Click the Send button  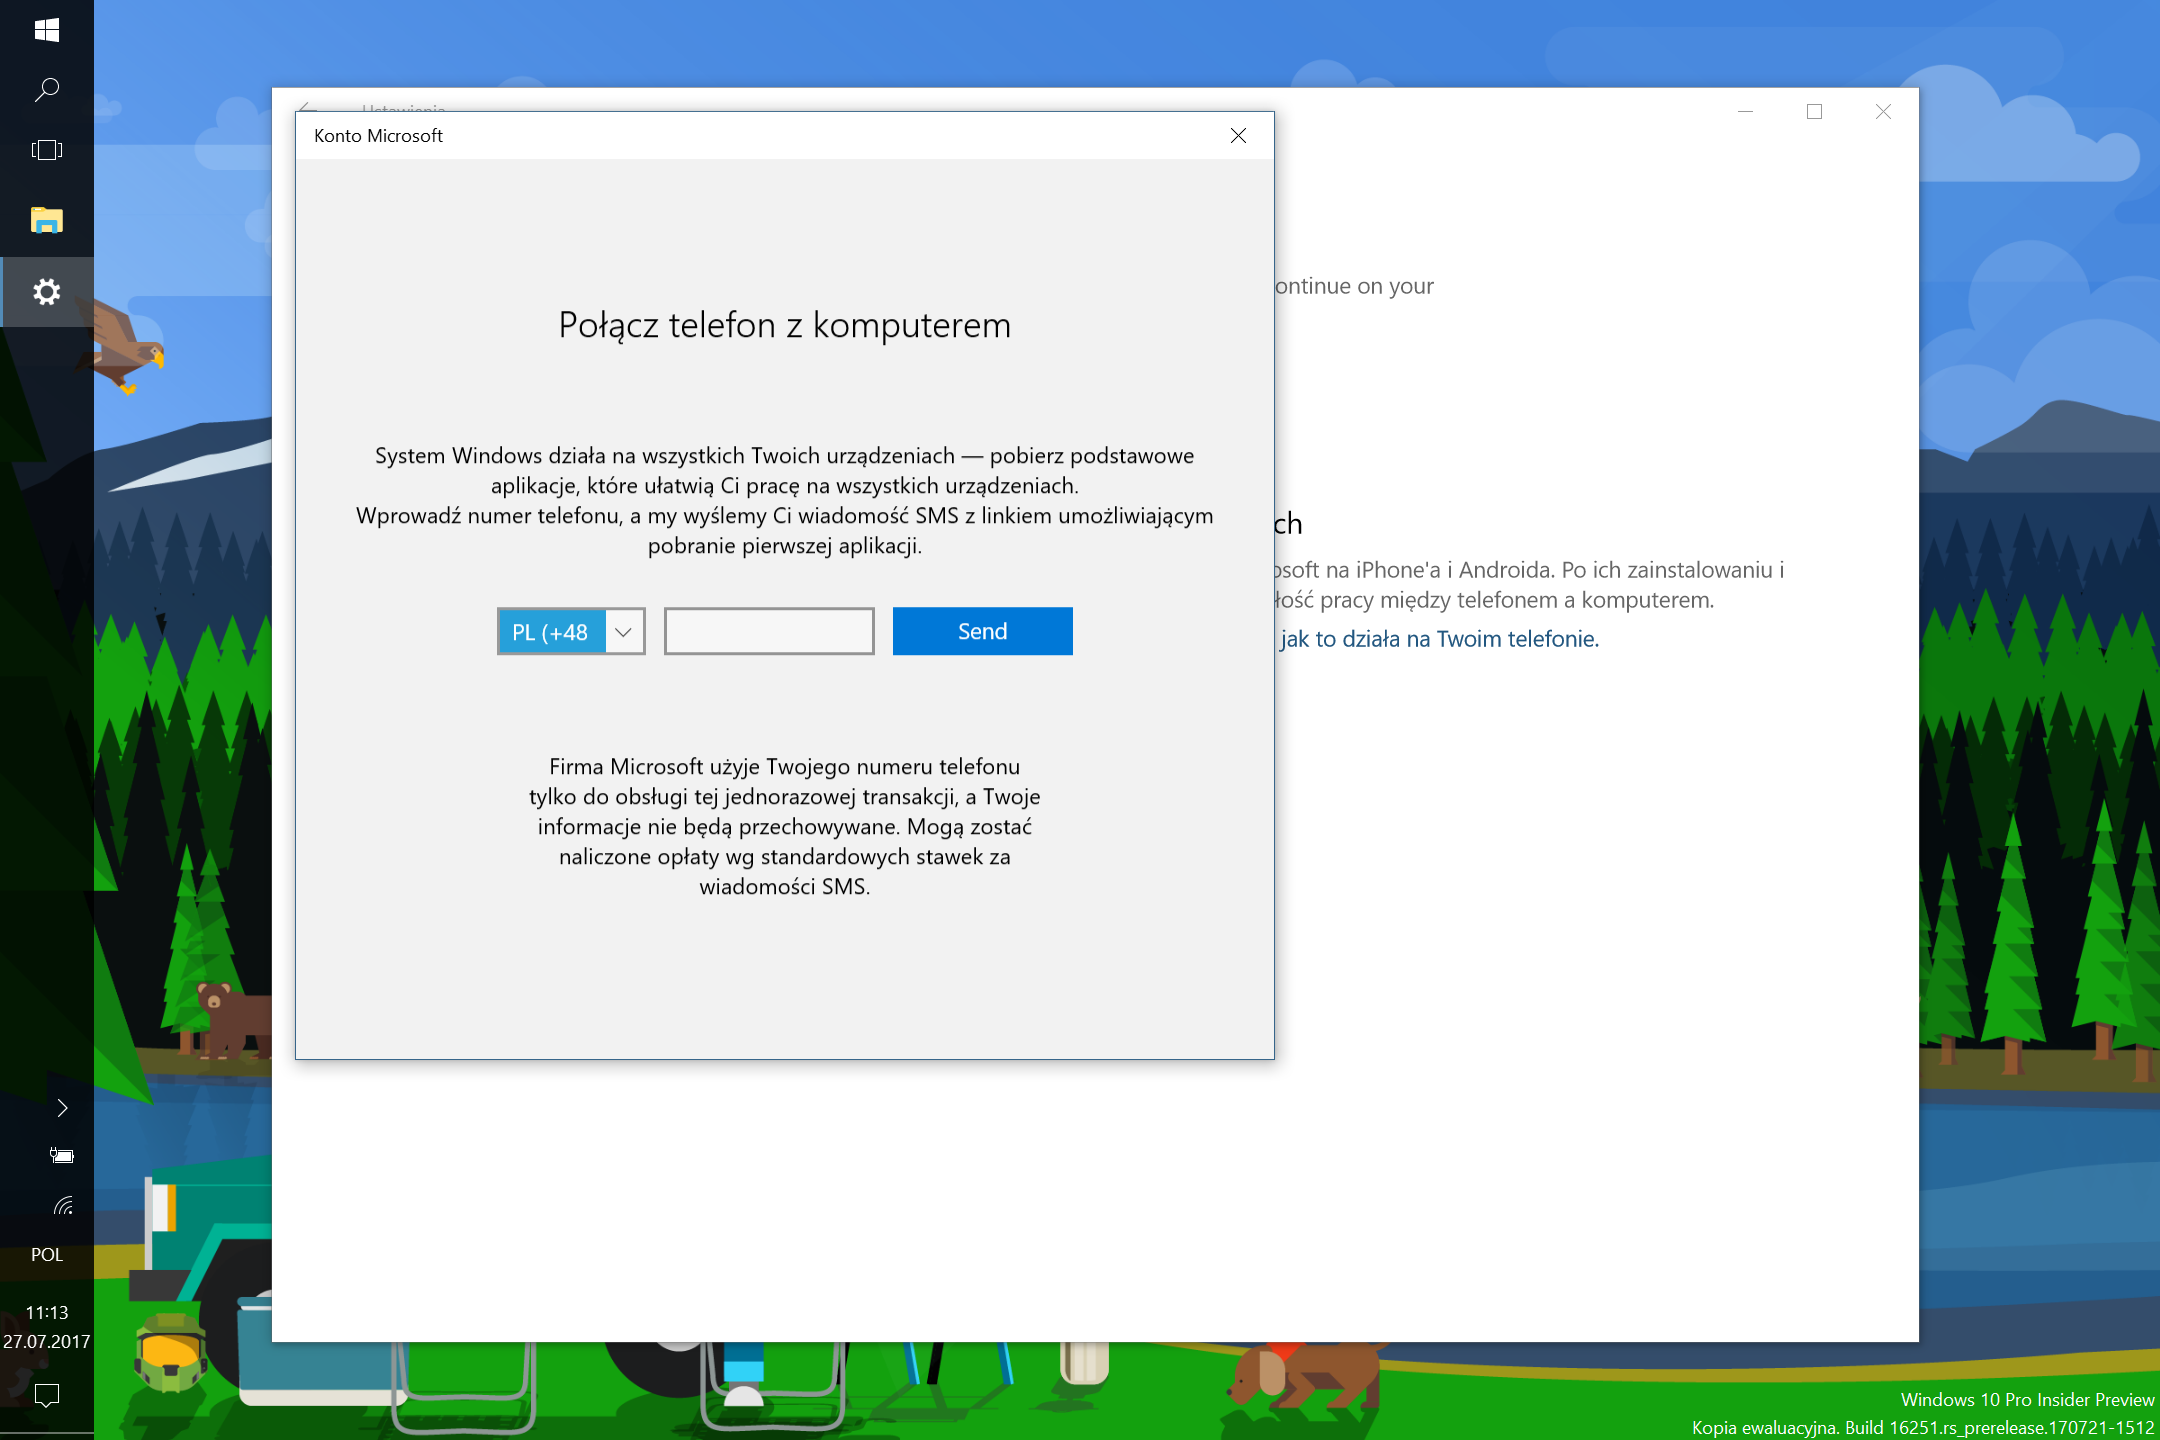[982, 631]
